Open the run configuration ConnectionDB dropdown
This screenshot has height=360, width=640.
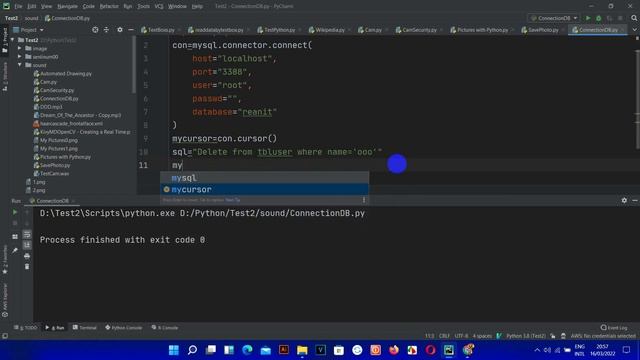[554, 18]
